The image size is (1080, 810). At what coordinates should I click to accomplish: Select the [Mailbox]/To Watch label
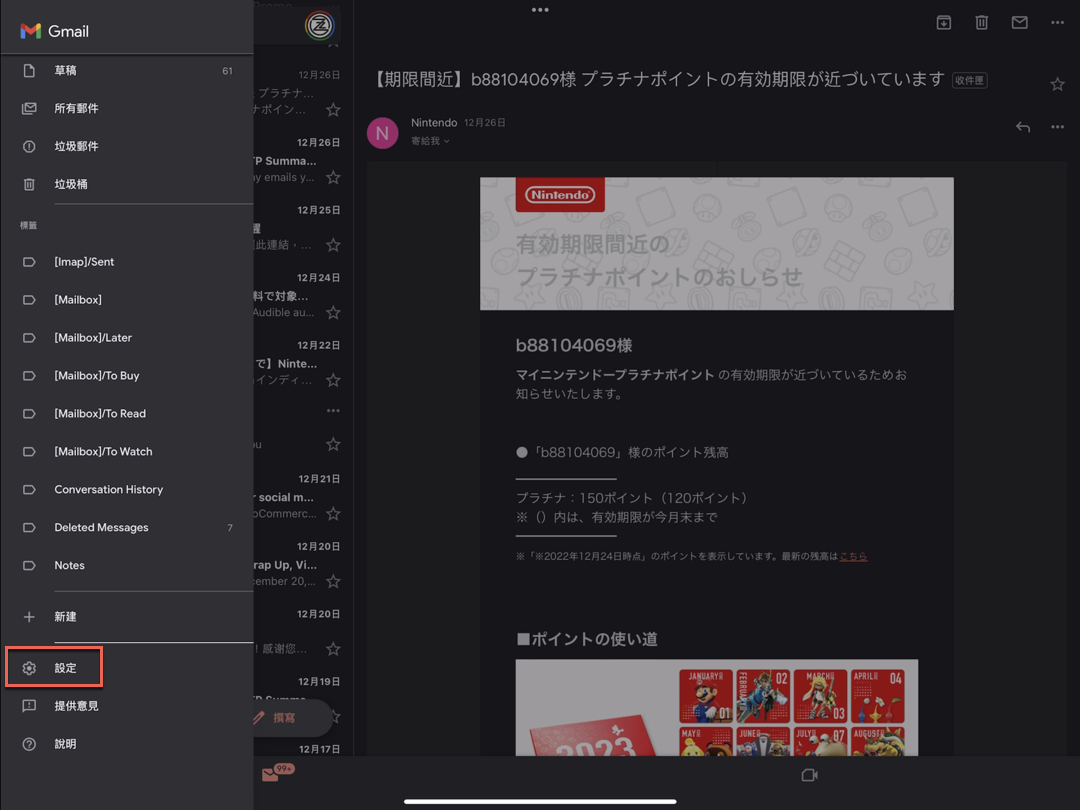tap(127, 451)
